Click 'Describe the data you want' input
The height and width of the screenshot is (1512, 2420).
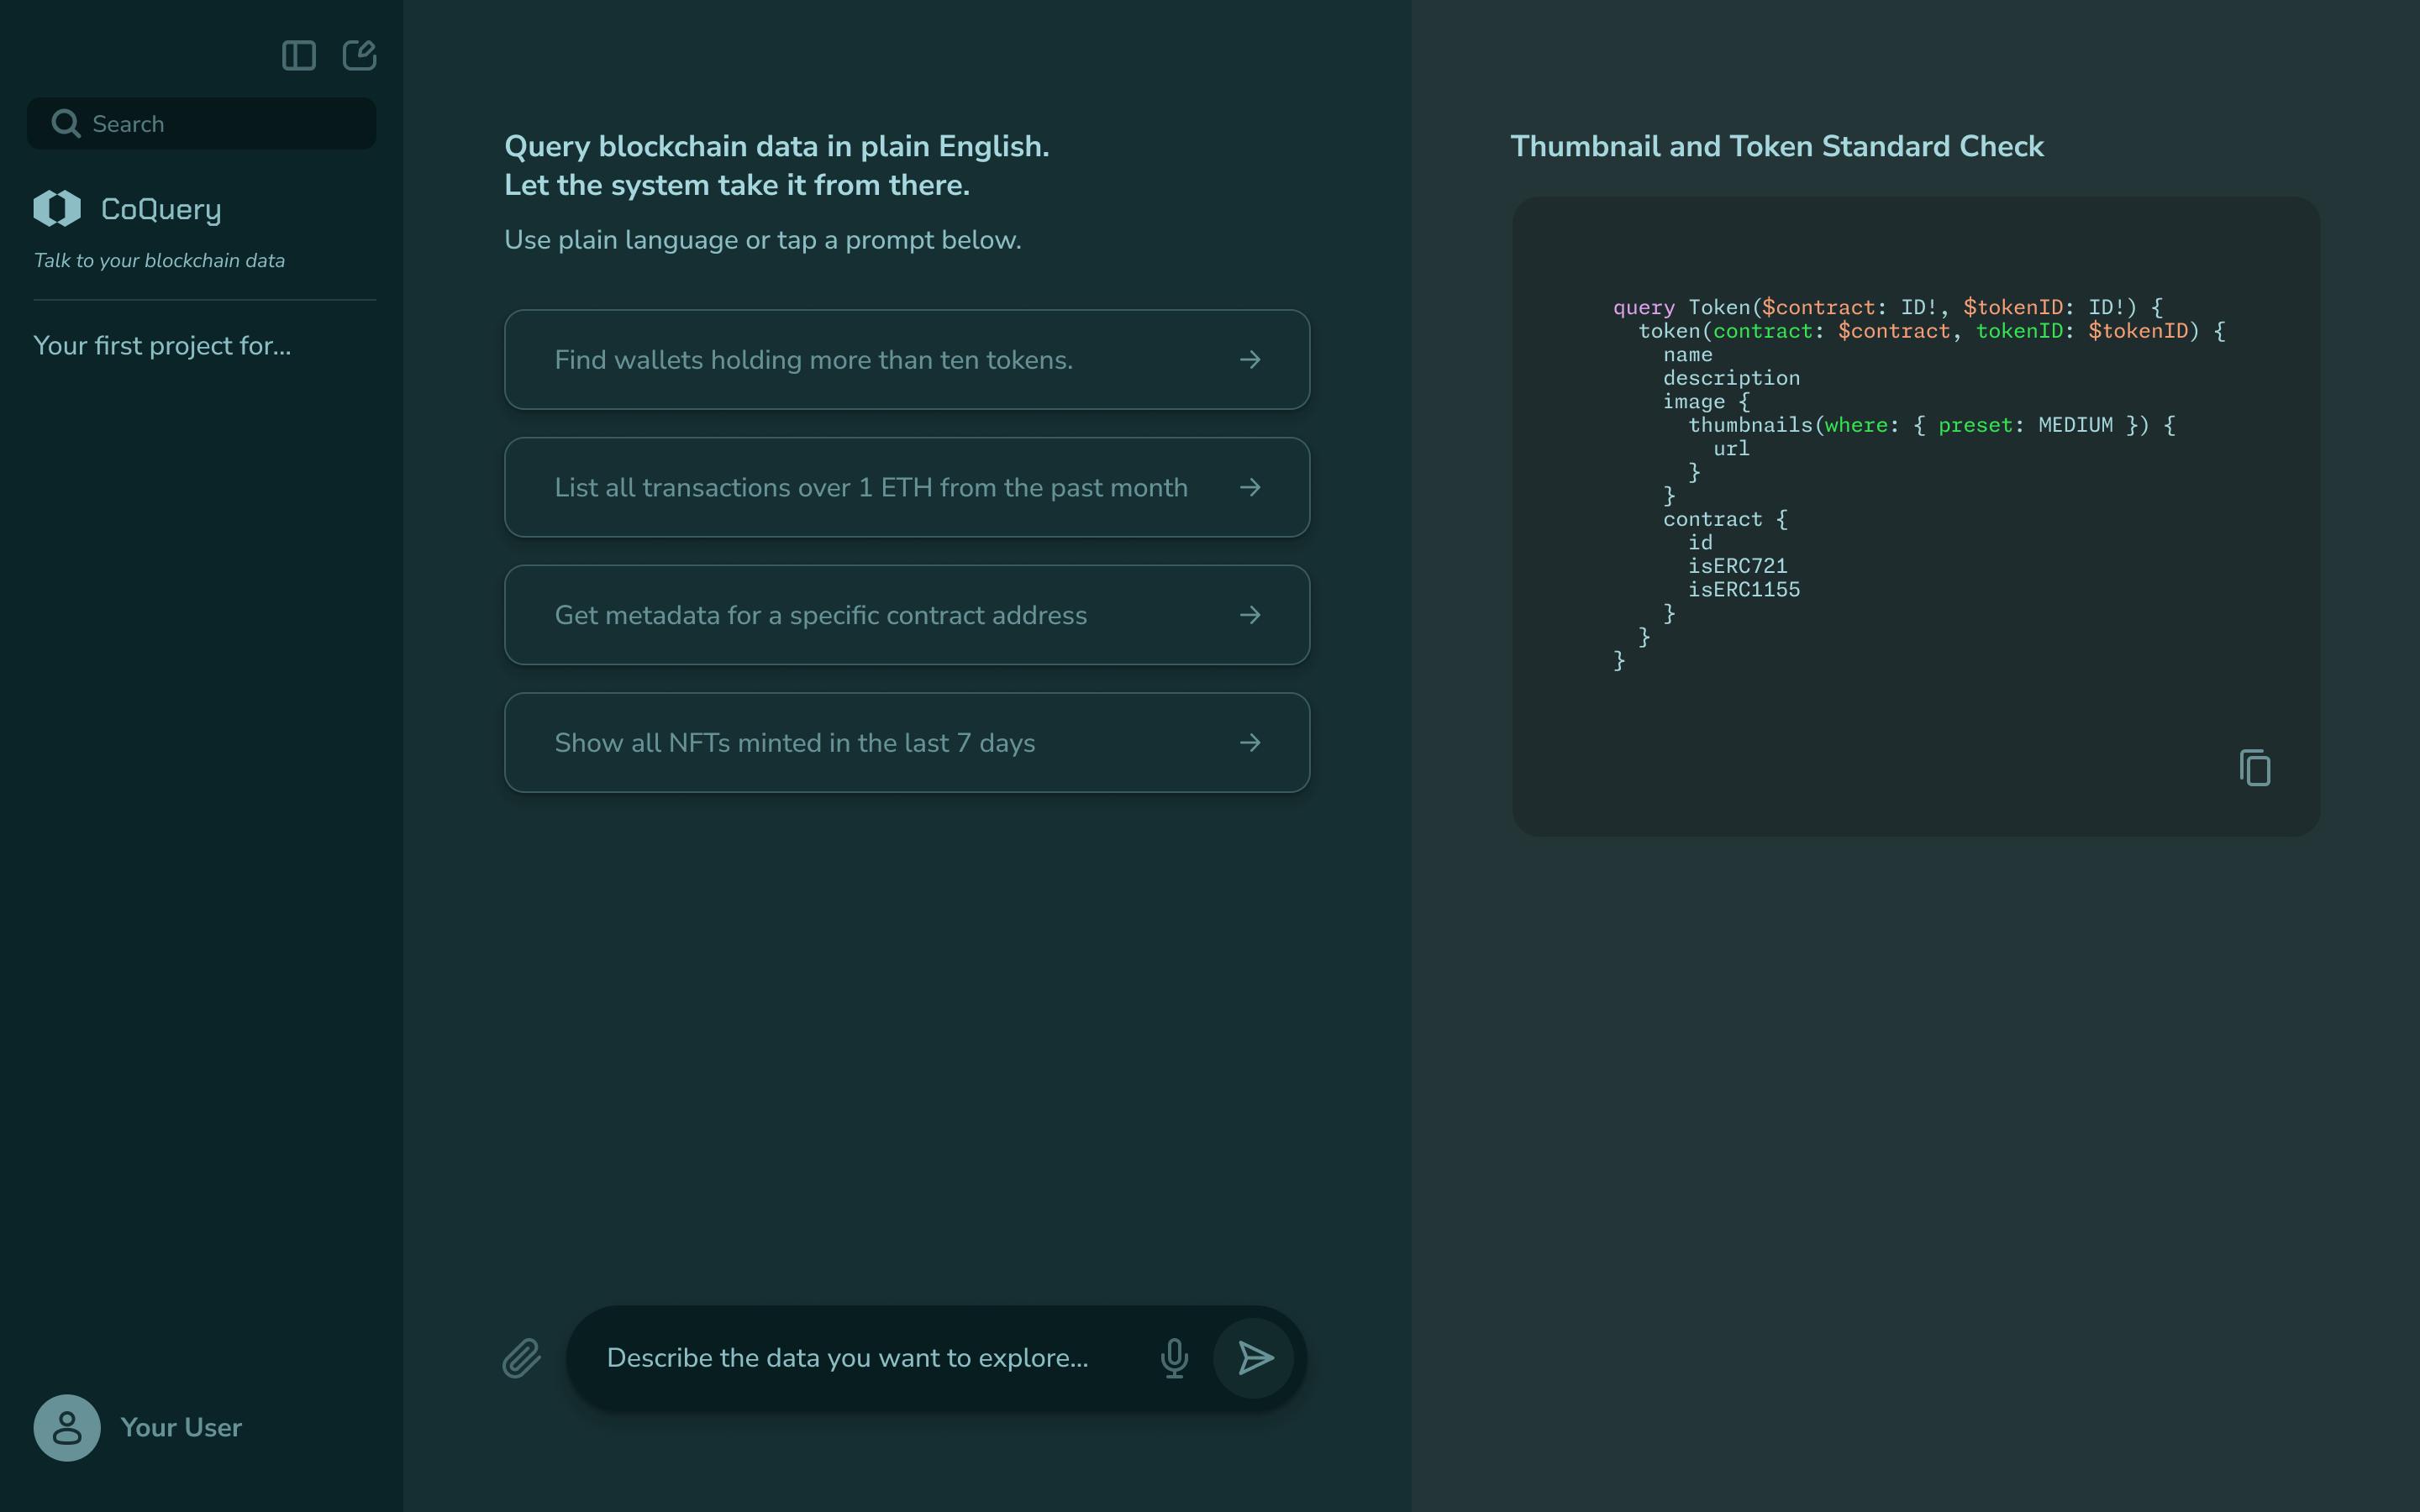click(847, 1358)
